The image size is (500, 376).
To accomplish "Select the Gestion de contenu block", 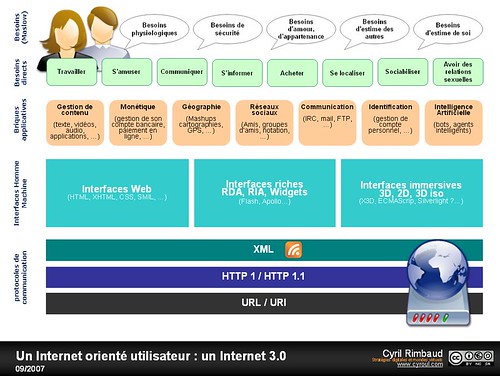I will 75,123.
